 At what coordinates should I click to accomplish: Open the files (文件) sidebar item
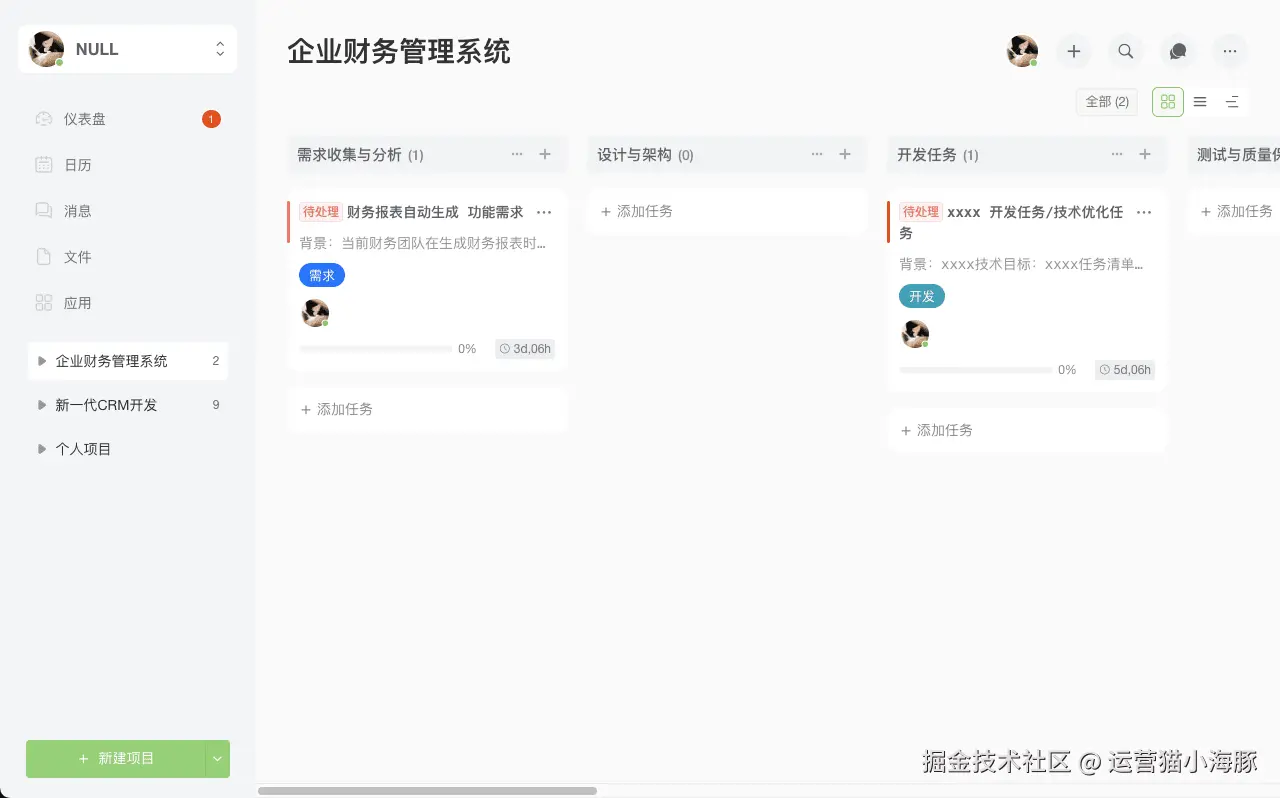(128, 257)
